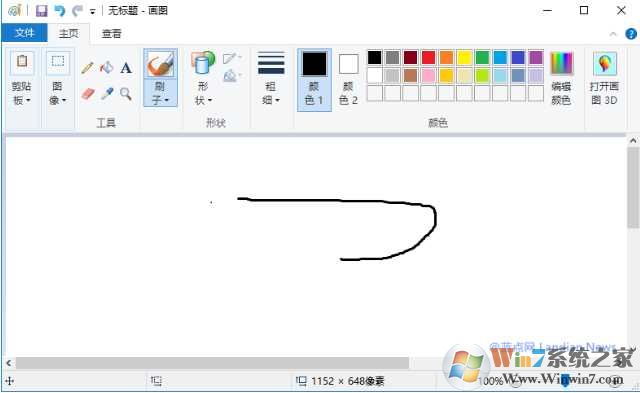The image size is (640, 393).
Task: Pick the red color swatch
Action: pos(428,57)
